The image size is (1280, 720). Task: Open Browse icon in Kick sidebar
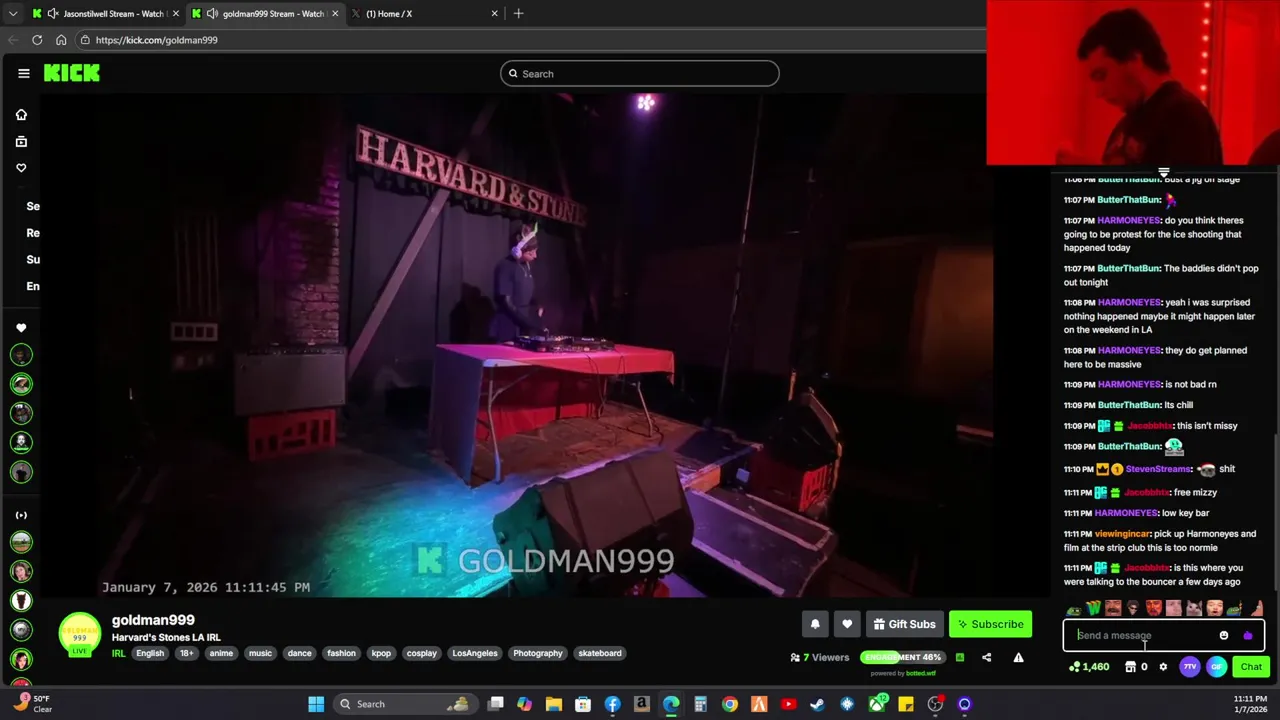21,142
